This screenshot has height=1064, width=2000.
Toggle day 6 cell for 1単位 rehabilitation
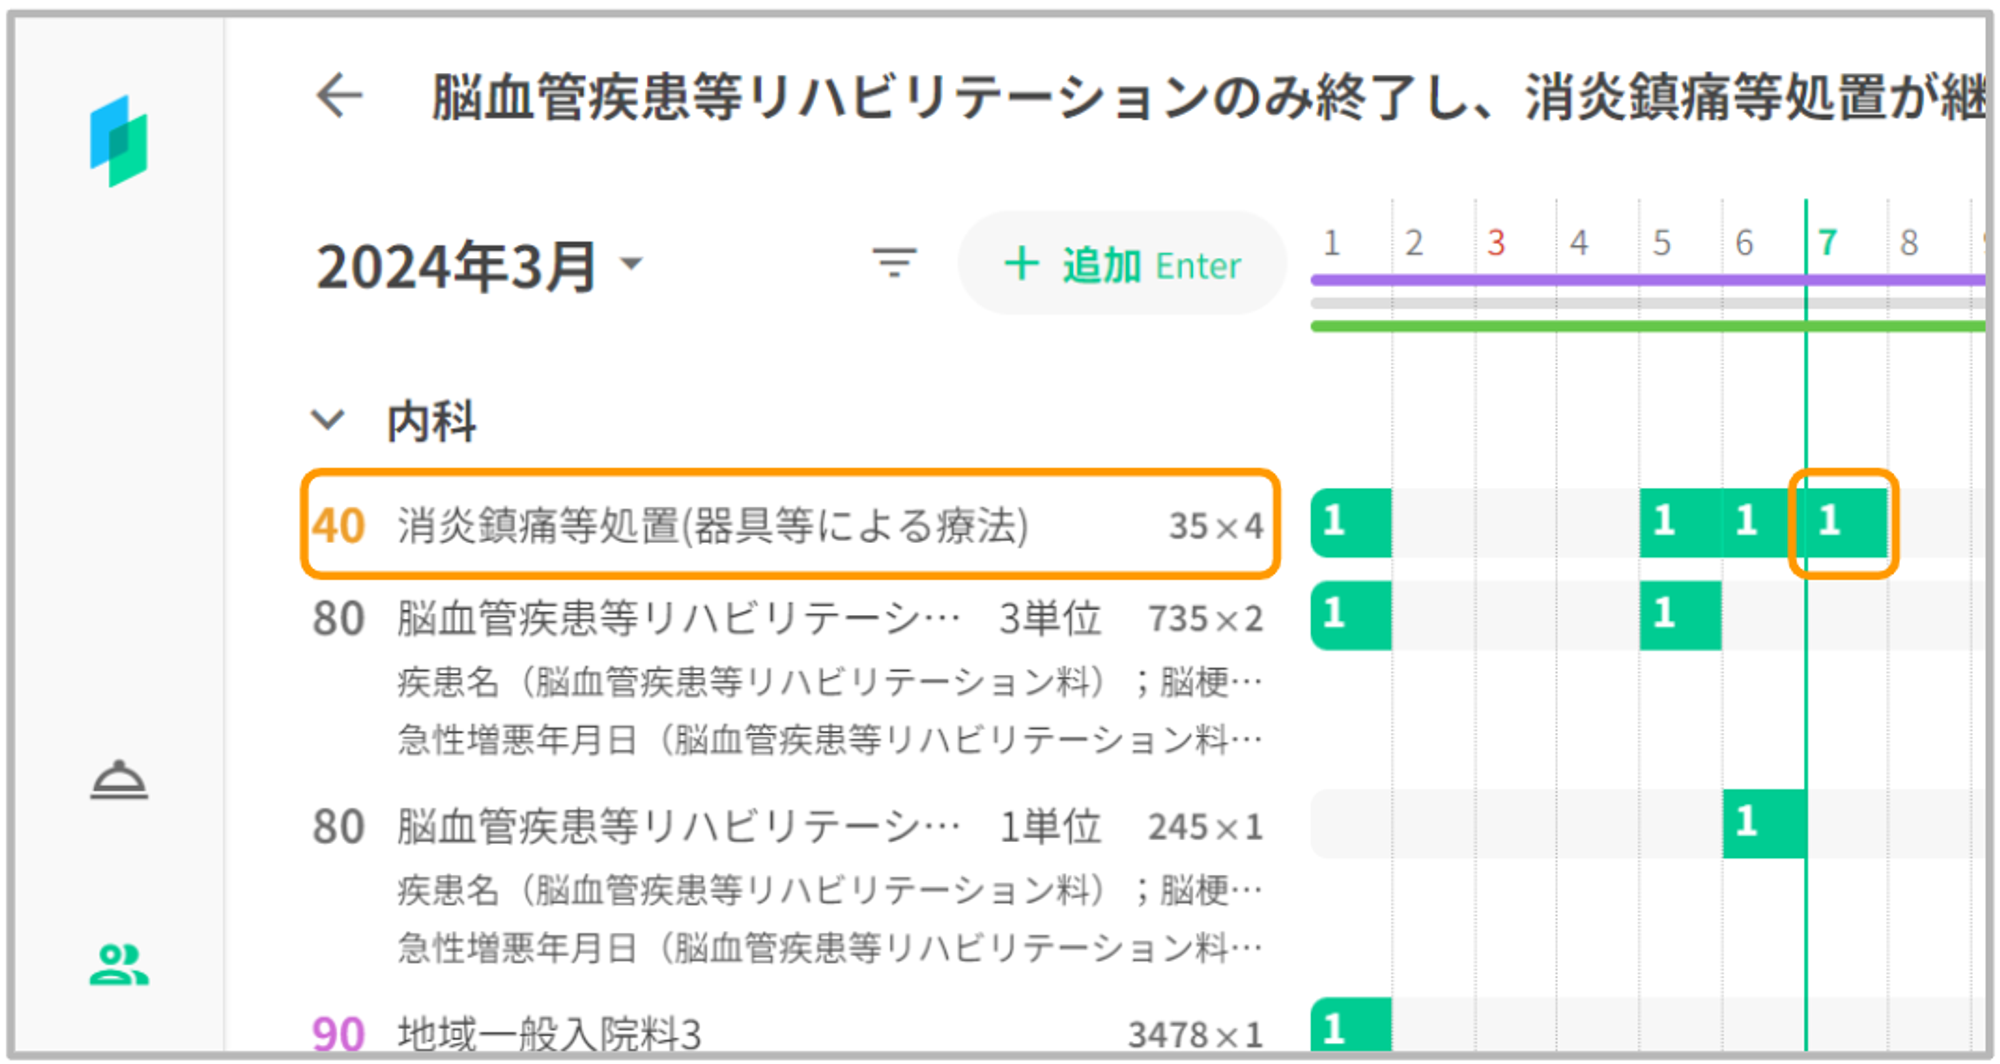[x=1763, y=823]
